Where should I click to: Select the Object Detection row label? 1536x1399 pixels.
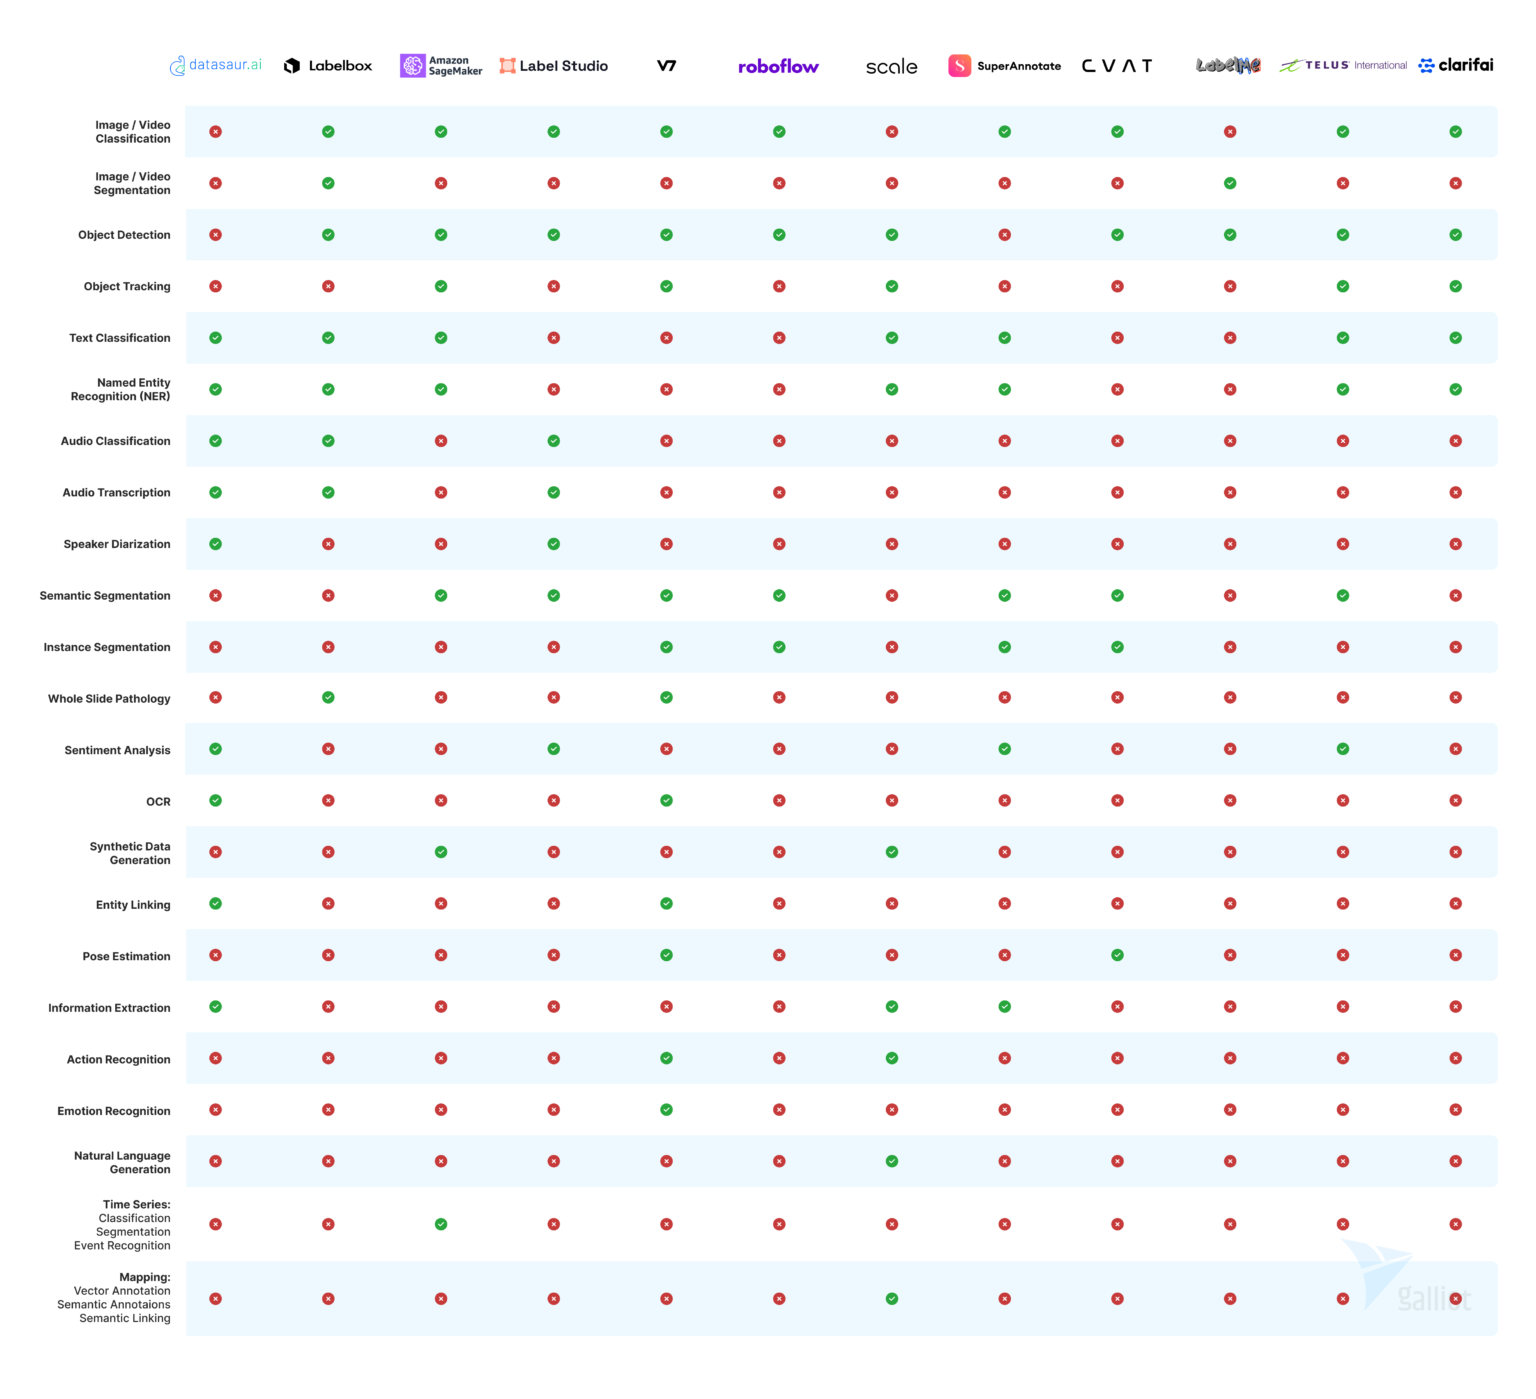coord(124,234)
